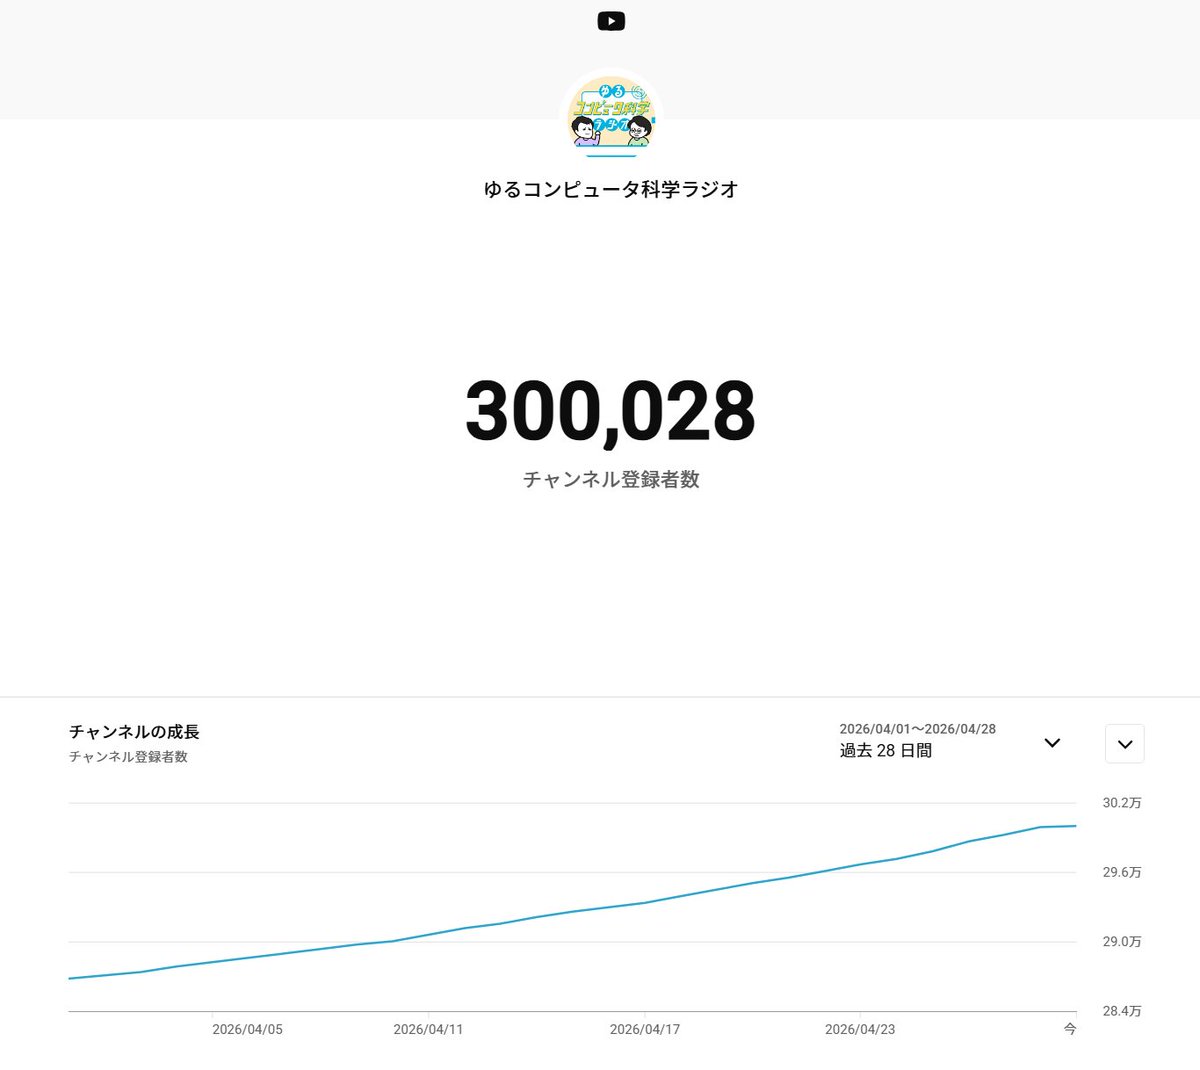Click the 28.4万 value on the y-axis
Screen dimensions: 1200x1070
point(1121,1011)
